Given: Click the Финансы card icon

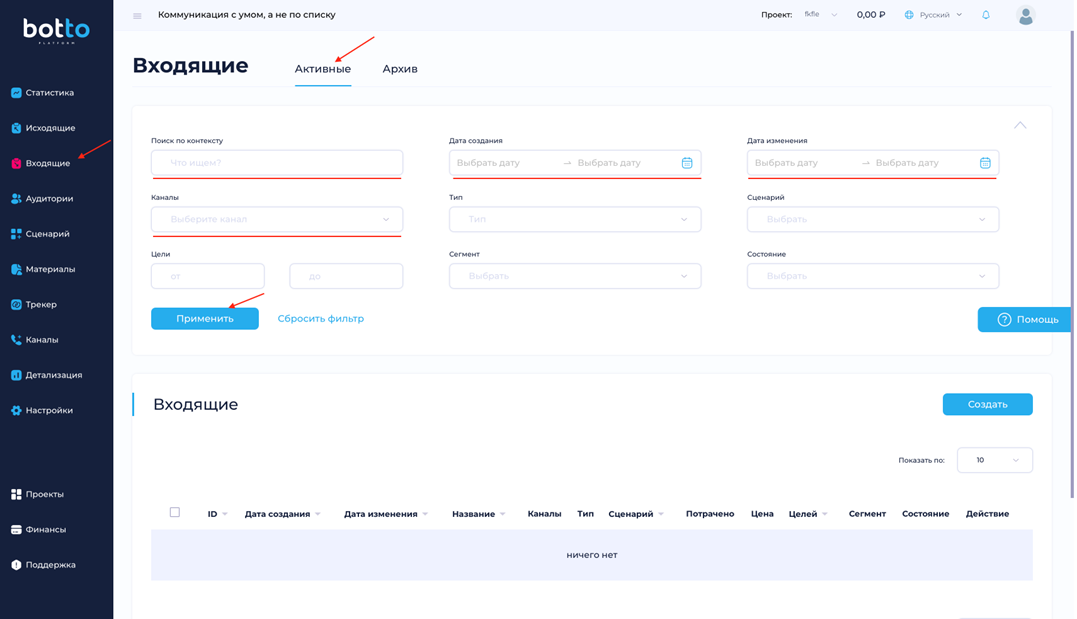Looking at the screenshot, I should pyautogui.click(x=16, y=530).
